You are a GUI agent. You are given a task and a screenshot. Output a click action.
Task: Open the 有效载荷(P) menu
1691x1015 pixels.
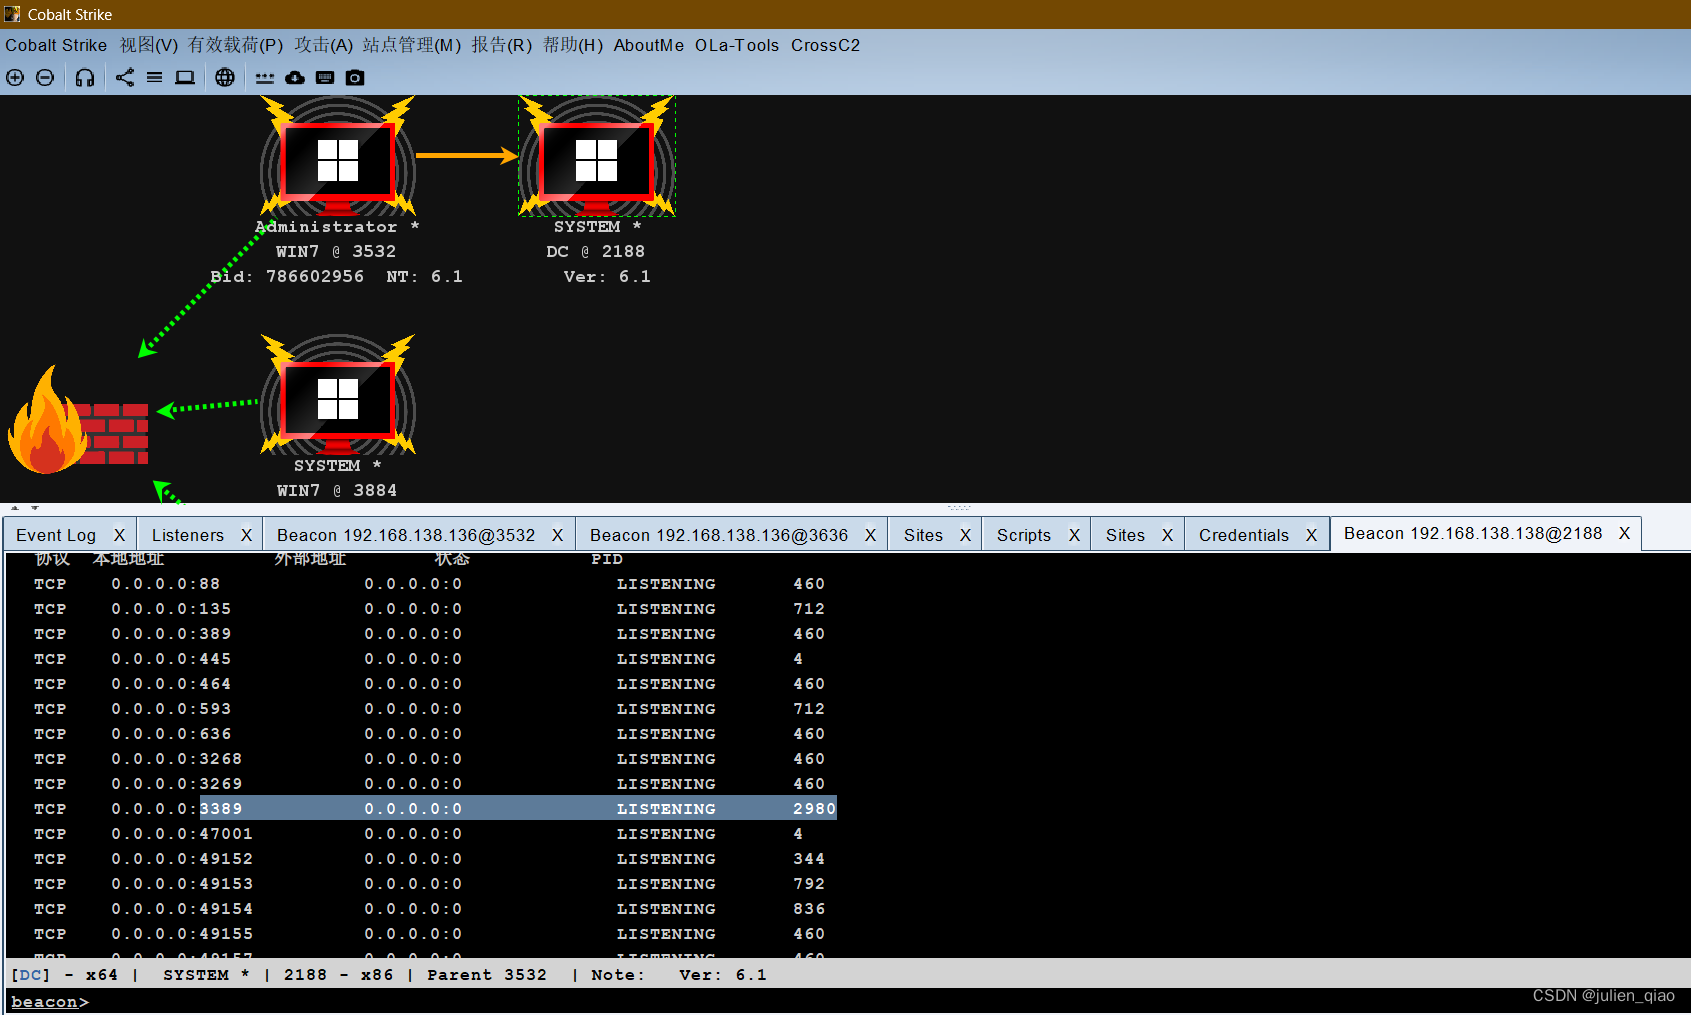pos(236,45)
